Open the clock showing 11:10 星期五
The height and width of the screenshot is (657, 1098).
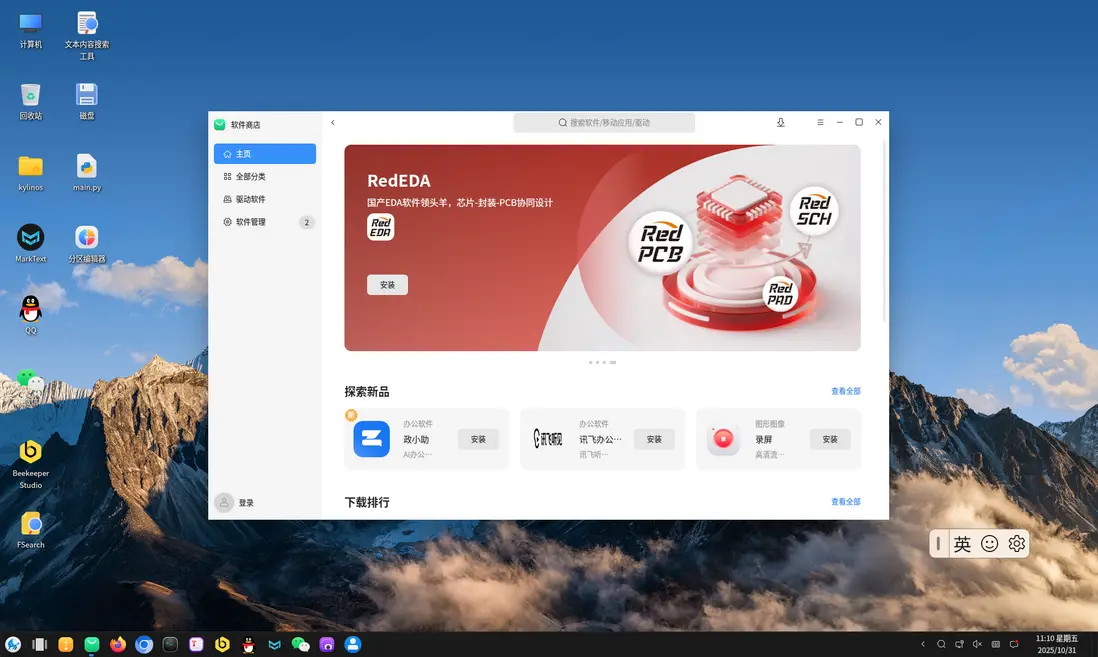(x=1057, y=644)
